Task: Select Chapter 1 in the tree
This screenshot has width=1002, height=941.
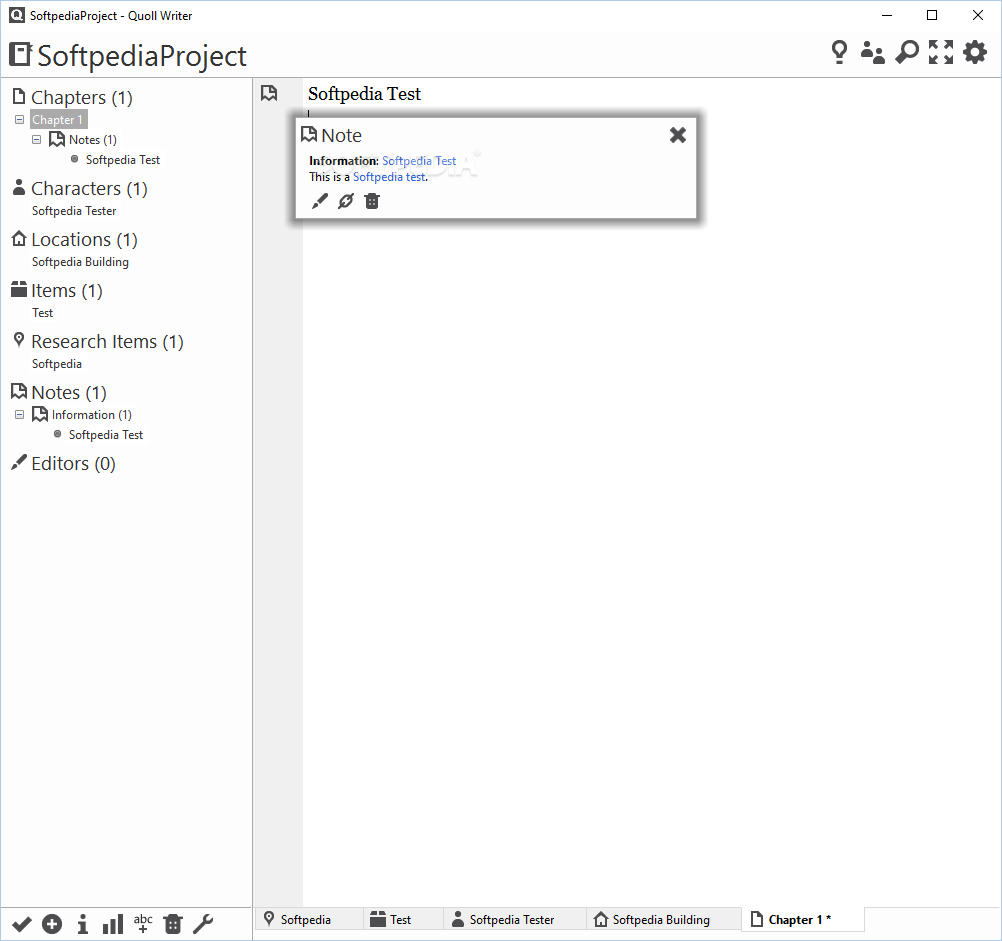Action: coord(58,119)
